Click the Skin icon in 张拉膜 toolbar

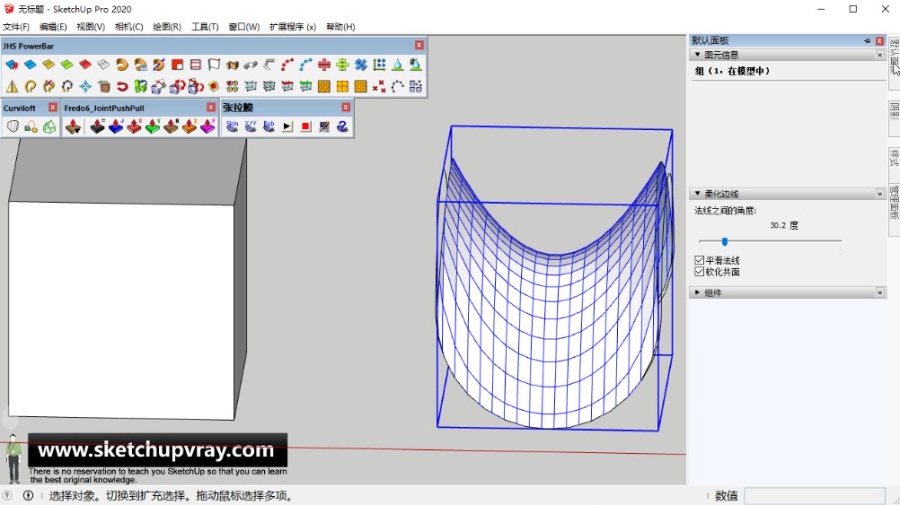click(232, 127)
